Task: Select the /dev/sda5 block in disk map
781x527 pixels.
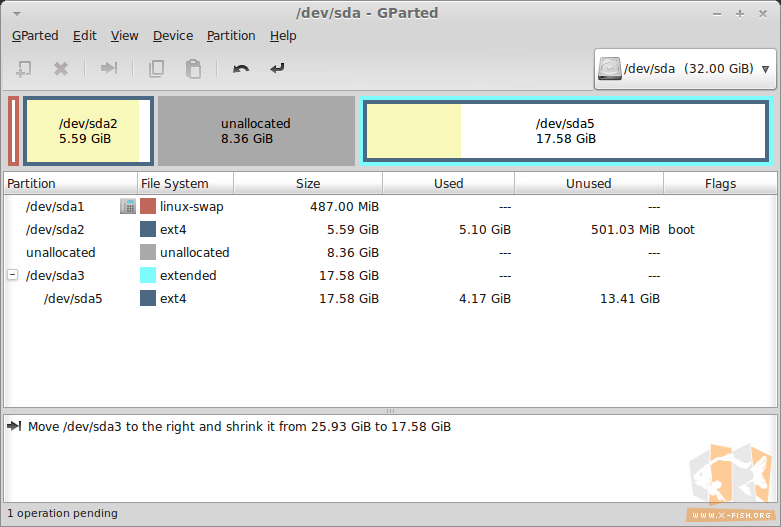Action: 565,131
